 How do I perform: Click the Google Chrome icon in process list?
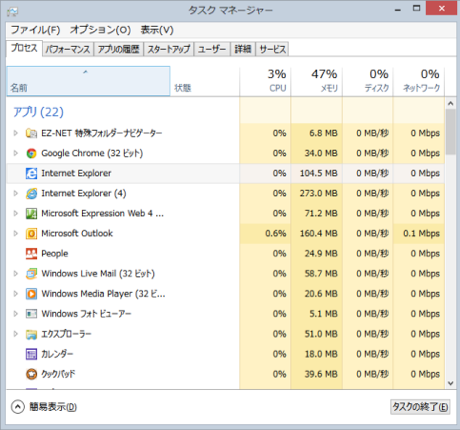(x=31, y=153)
